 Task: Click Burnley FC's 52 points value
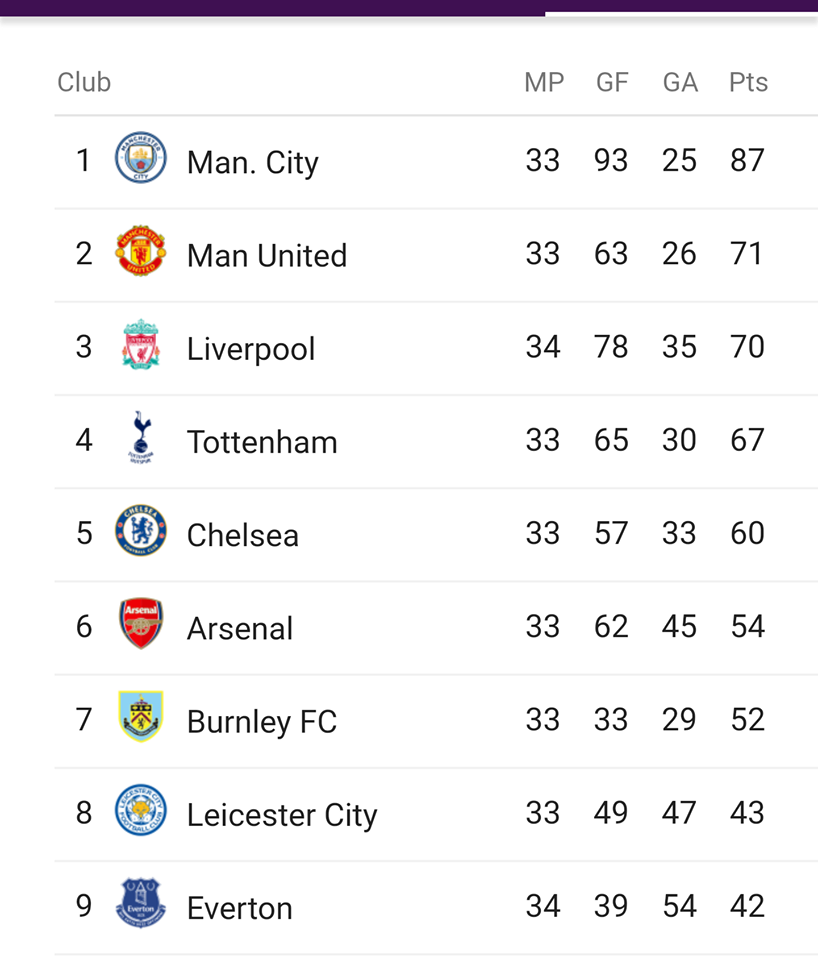[748, 719]
